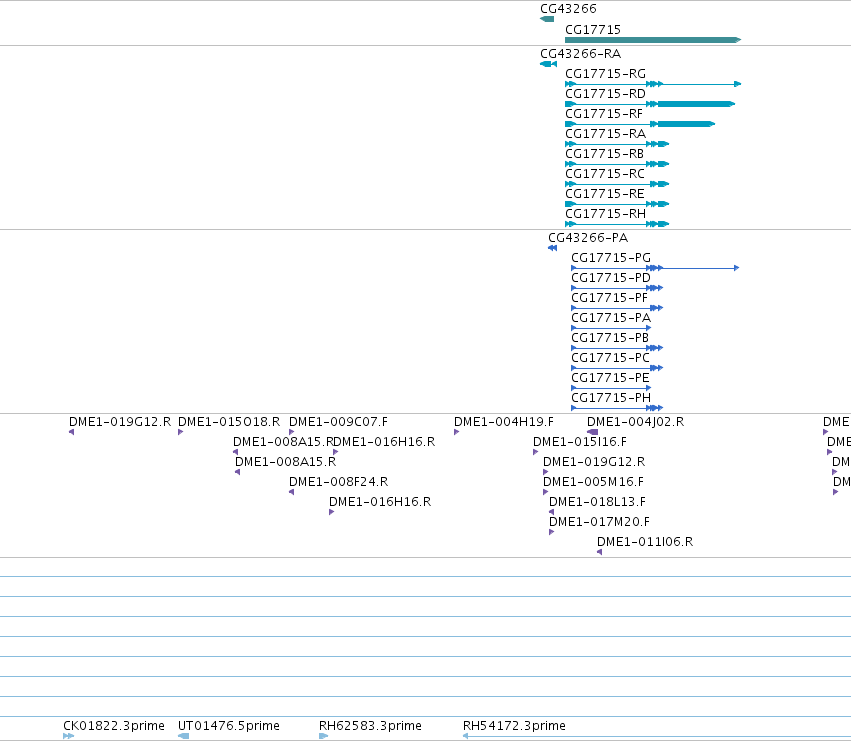
Task: Open the CG17715-PC protein label
Action: pos(610,358)
